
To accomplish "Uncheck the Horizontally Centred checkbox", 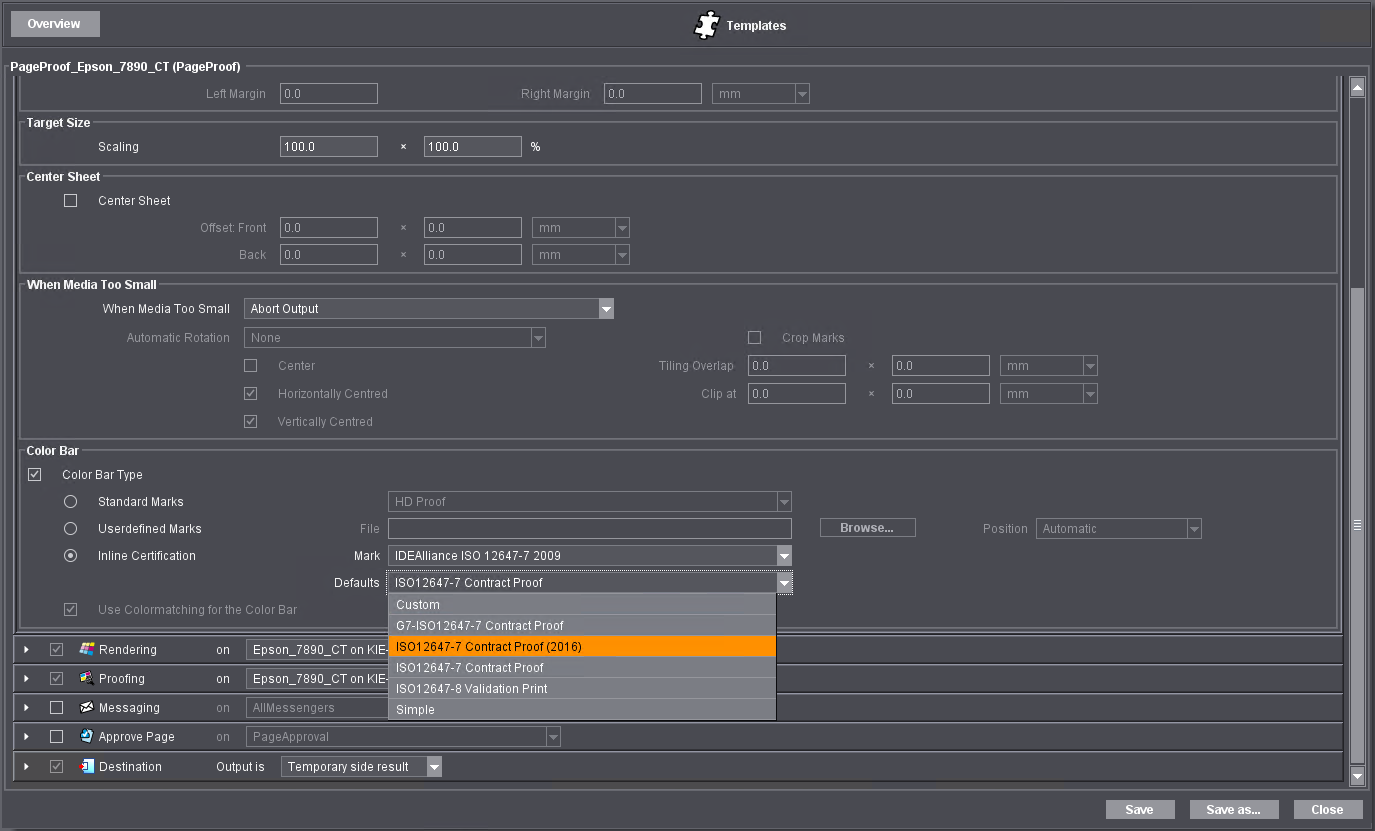I will click(x=251, y=394).
